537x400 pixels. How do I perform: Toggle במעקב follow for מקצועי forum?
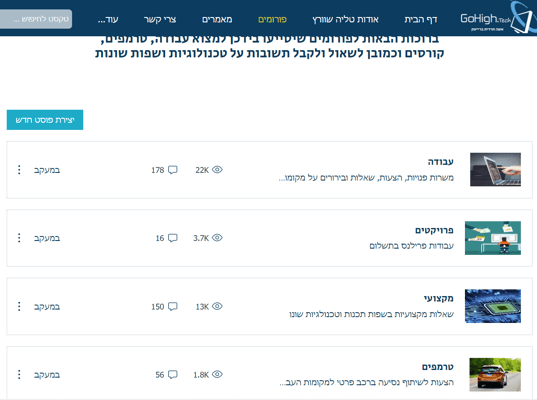47,307
